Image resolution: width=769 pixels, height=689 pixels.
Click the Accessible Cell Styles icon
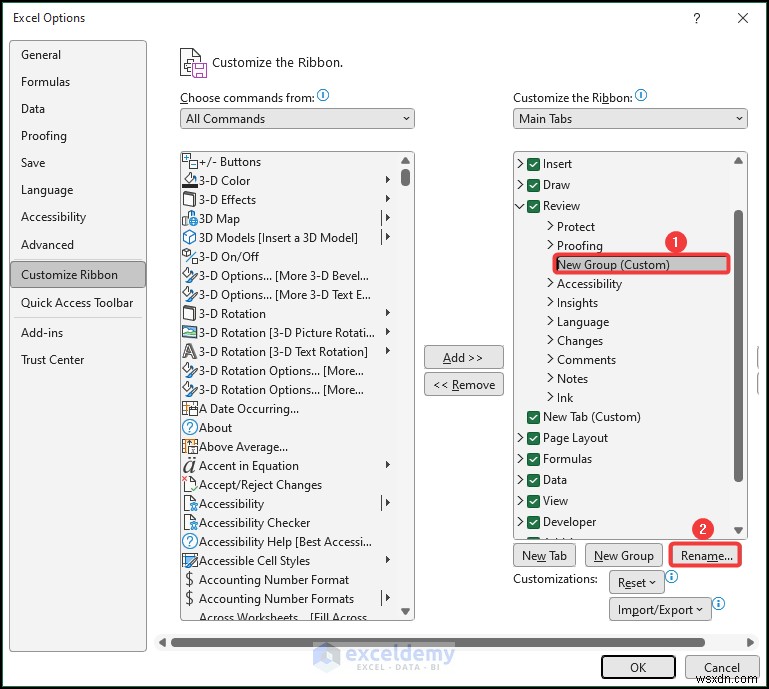click(x=190, y=561)
